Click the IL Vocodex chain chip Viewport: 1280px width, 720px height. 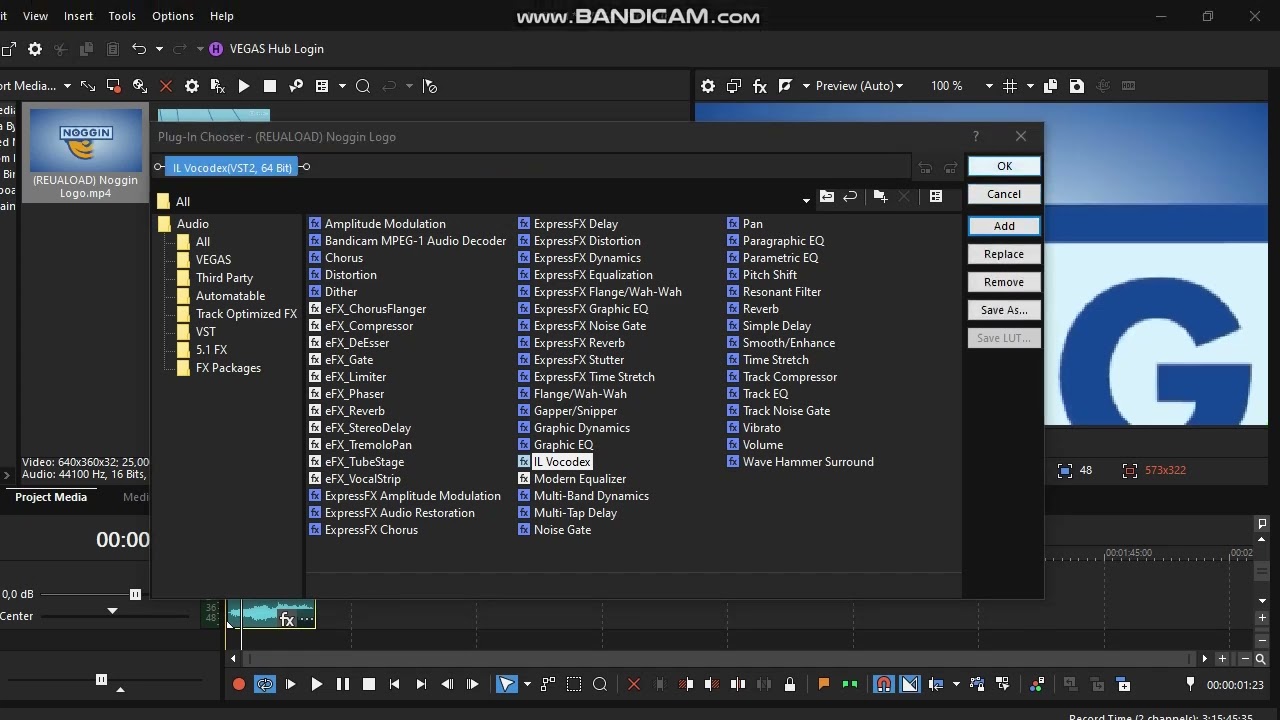[x=232, y=168]
